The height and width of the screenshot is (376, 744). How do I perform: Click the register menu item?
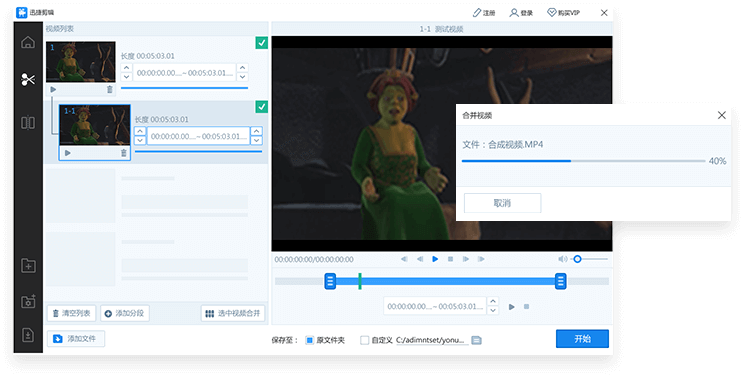tap(484, 13)
